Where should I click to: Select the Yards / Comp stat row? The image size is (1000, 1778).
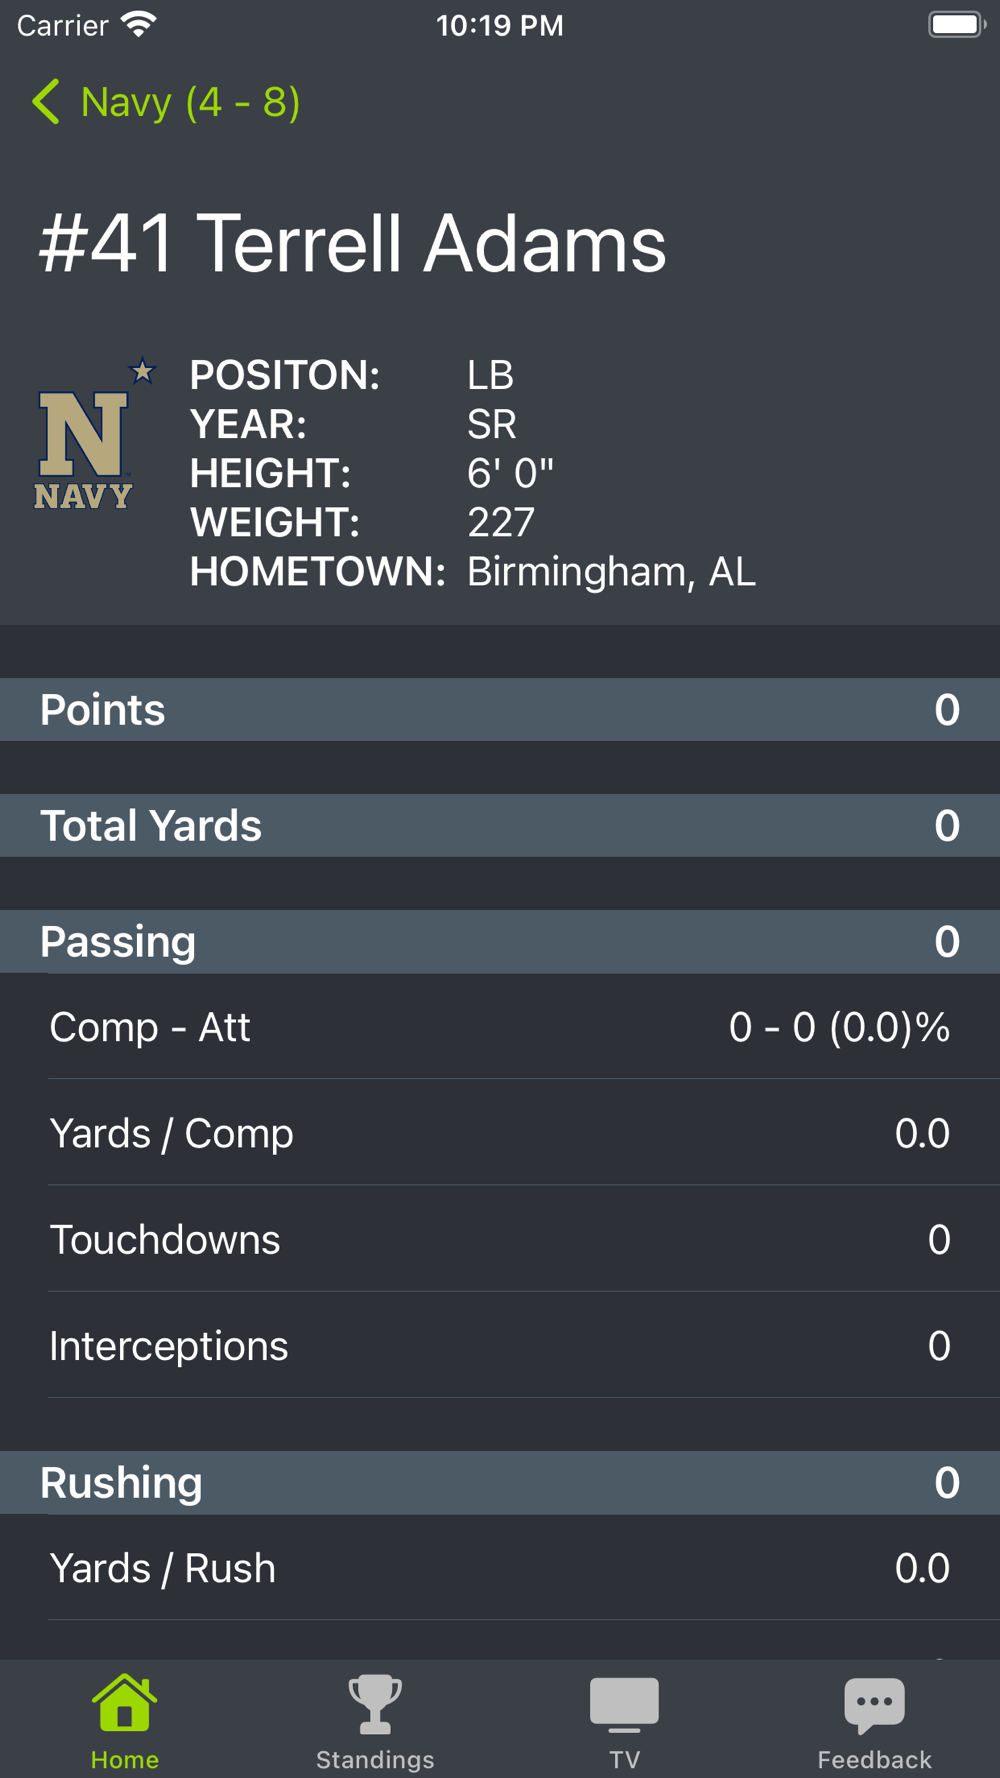[500, 1133]
